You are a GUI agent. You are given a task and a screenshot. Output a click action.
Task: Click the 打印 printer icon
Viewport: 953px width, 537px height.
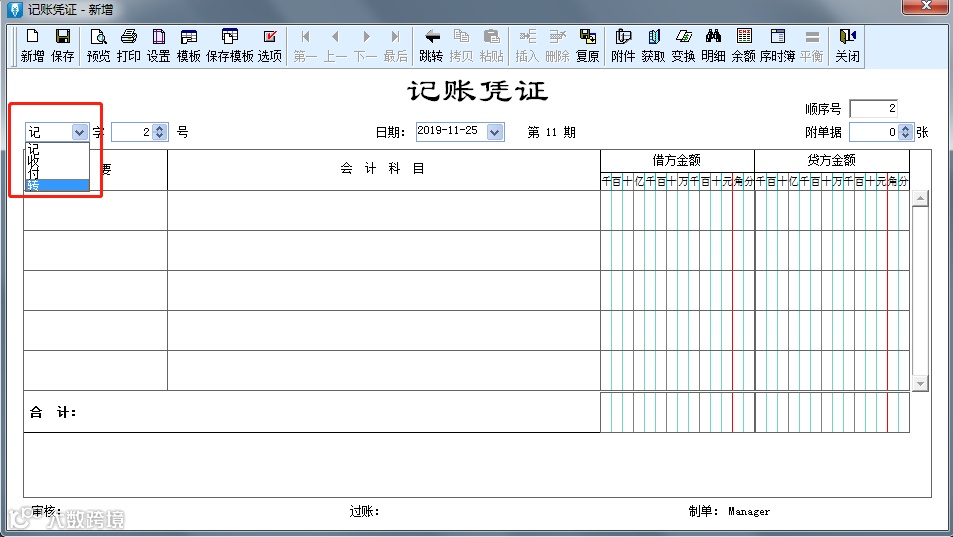[x=128, y=46]
